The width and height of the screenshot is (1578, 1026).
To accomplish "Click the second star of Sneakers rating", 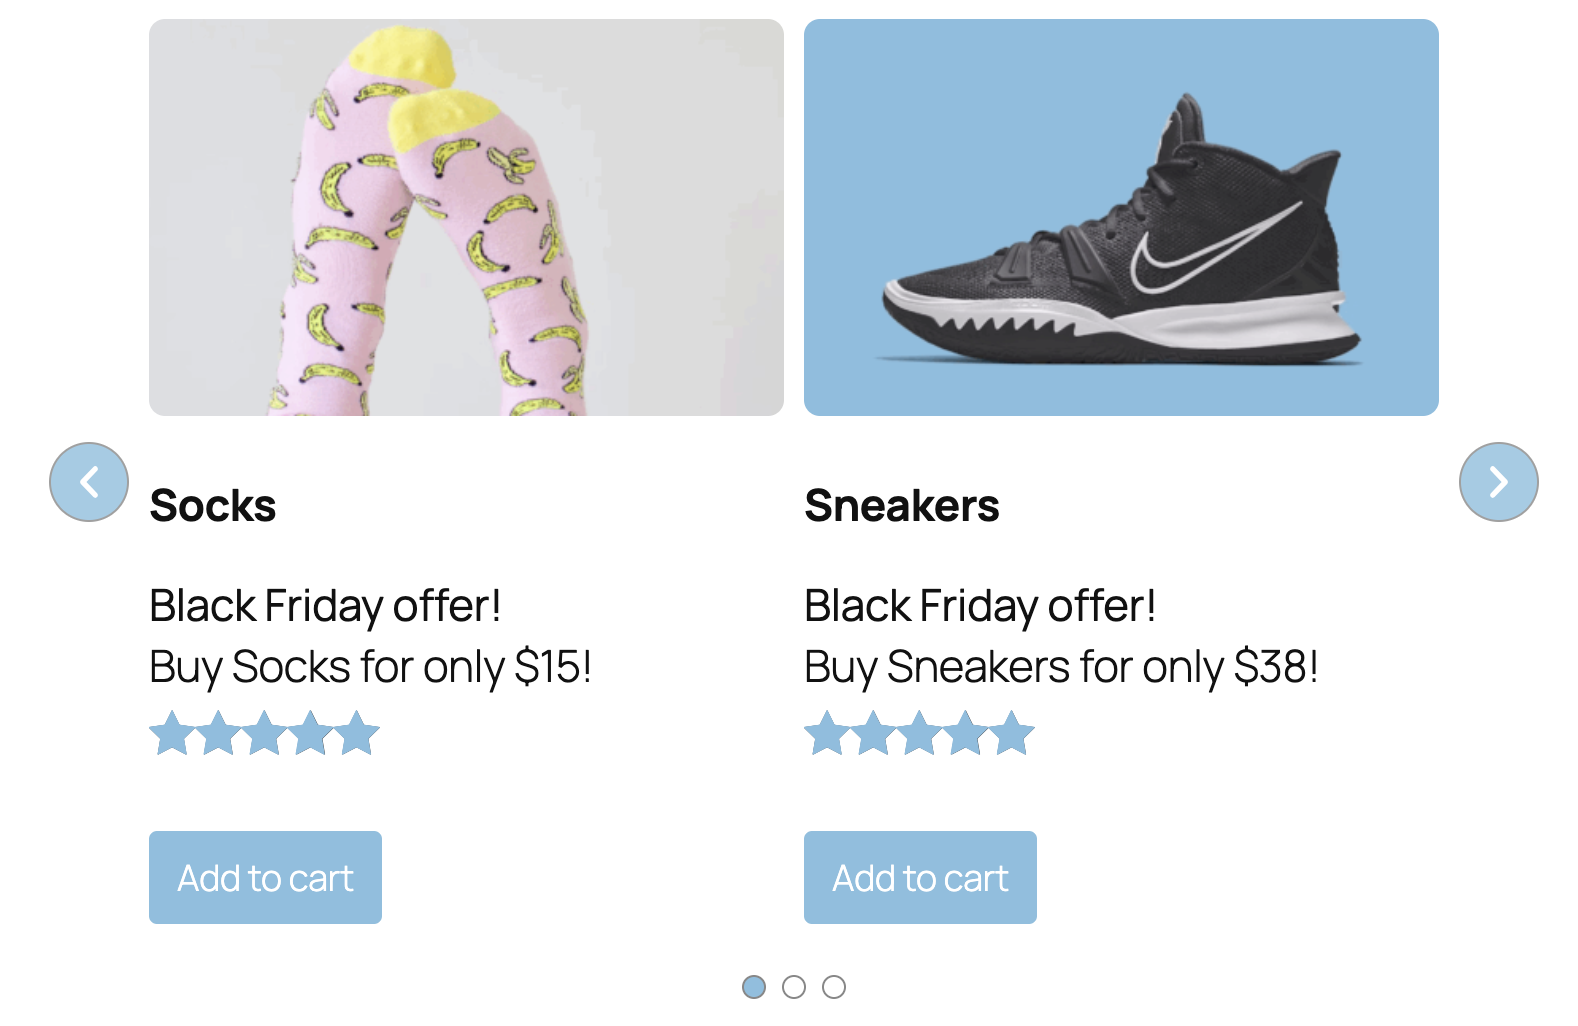I will click(874, 733).
